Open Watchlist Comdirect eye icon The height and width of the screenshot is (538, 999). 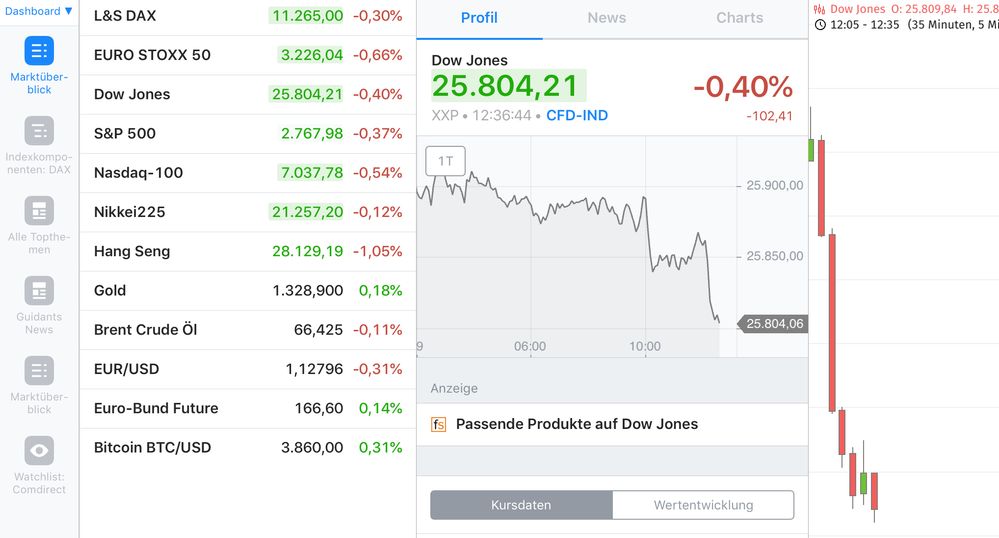(39, 451)
